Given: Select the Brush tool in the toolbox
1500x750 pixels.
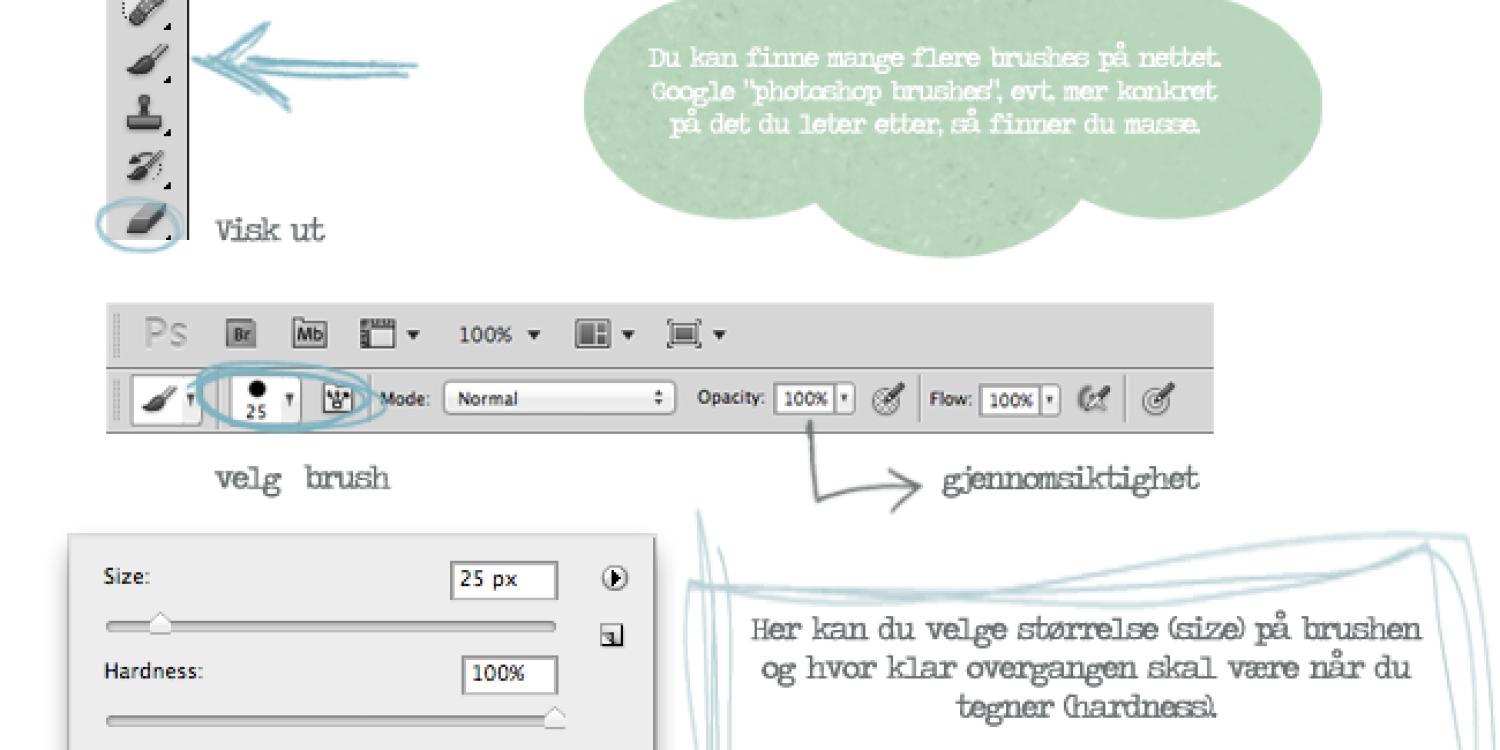Looking at the screenshot, I should pos(144,61).
